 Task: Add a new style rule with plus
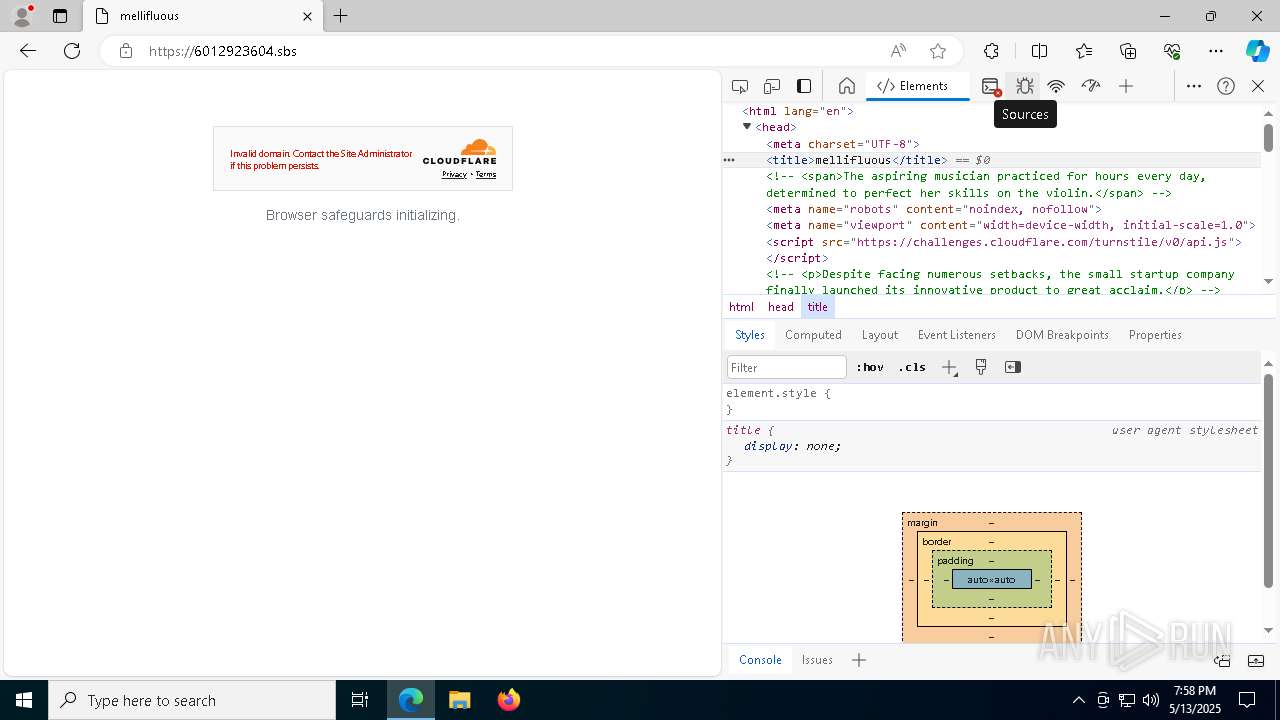coord(949,367)
